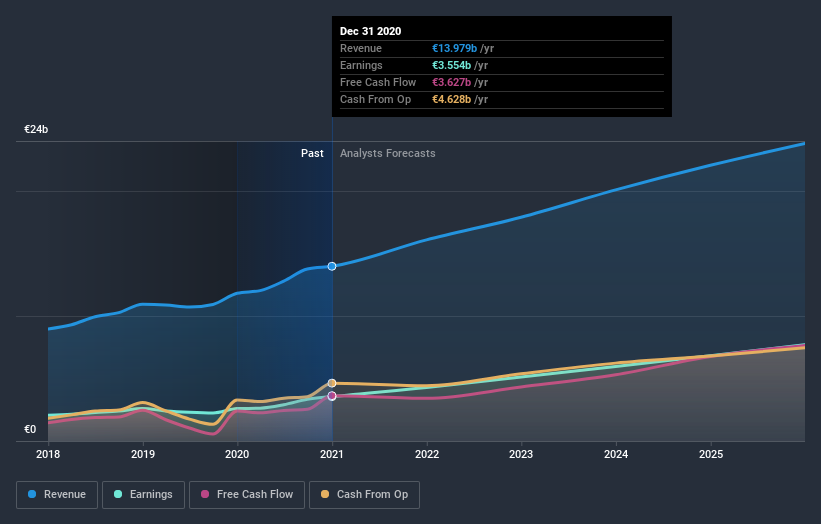The width and height of the screenshot is (821, 524).
Task: Toggle the Cash From Op legend series
Action: point(364,495)
